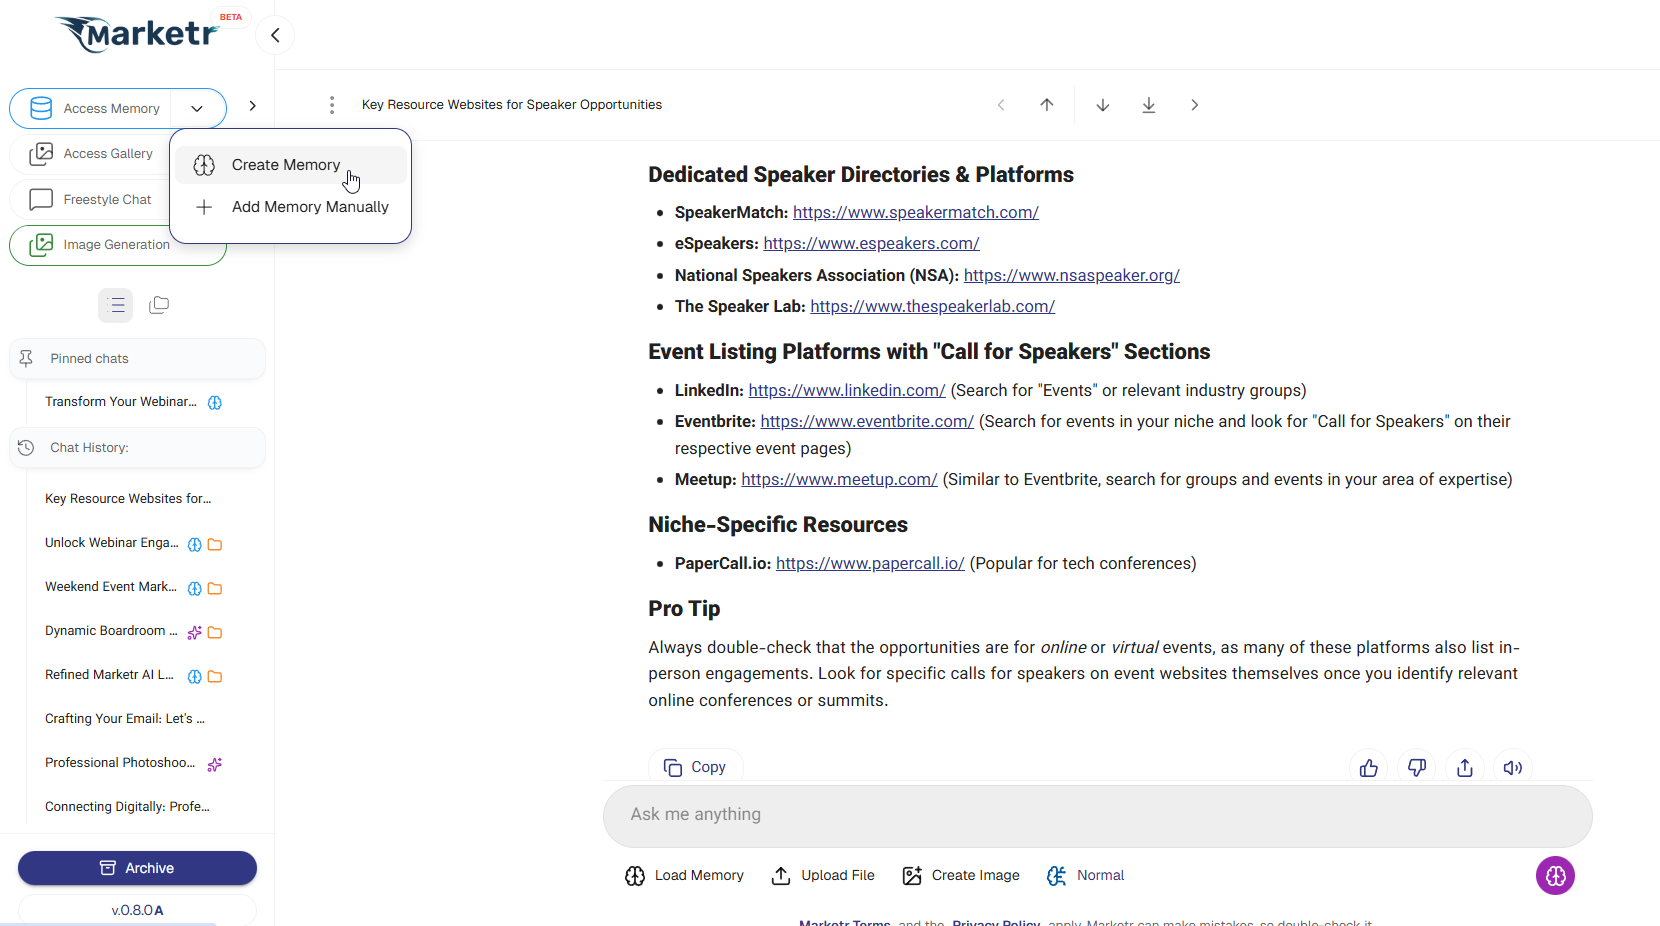Viewport: 1660px width, 926px height.
Task: Click folder icon beside Unlock Webinar chat
Action: (x=215, y=545)
